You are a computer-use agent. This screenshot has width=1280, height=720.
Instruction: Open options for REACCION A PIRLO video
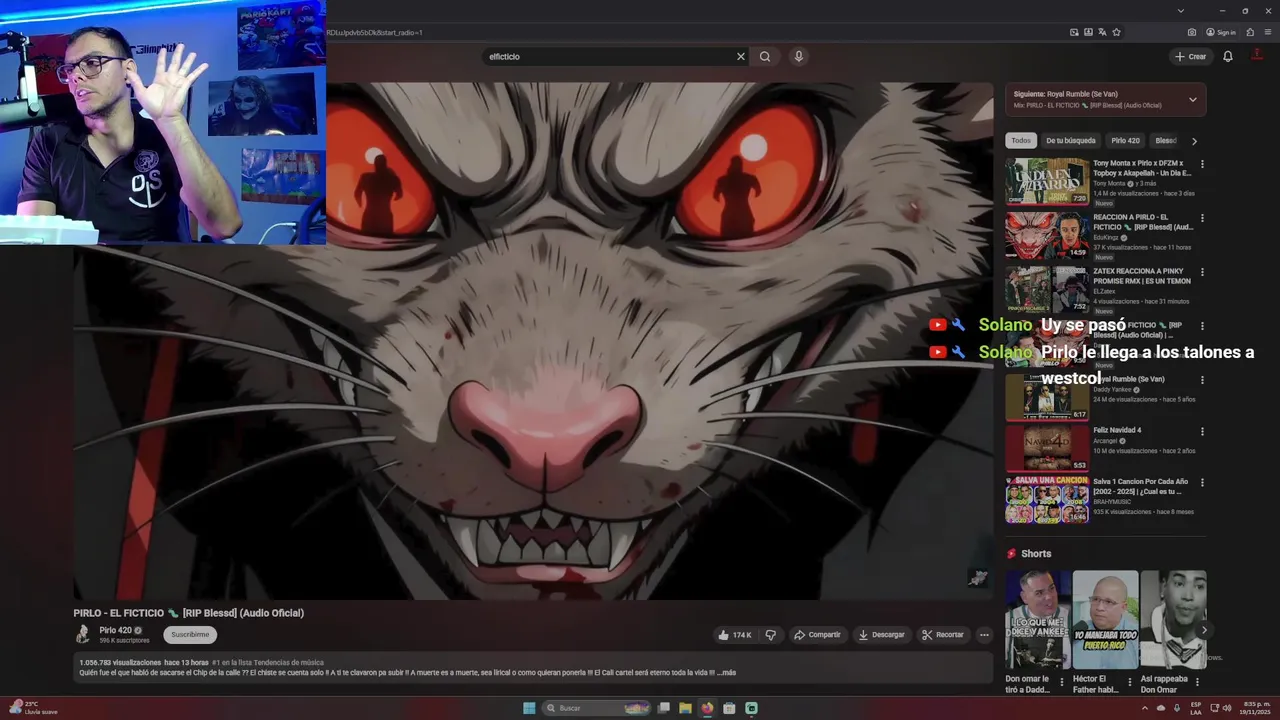click(1202, 218)
